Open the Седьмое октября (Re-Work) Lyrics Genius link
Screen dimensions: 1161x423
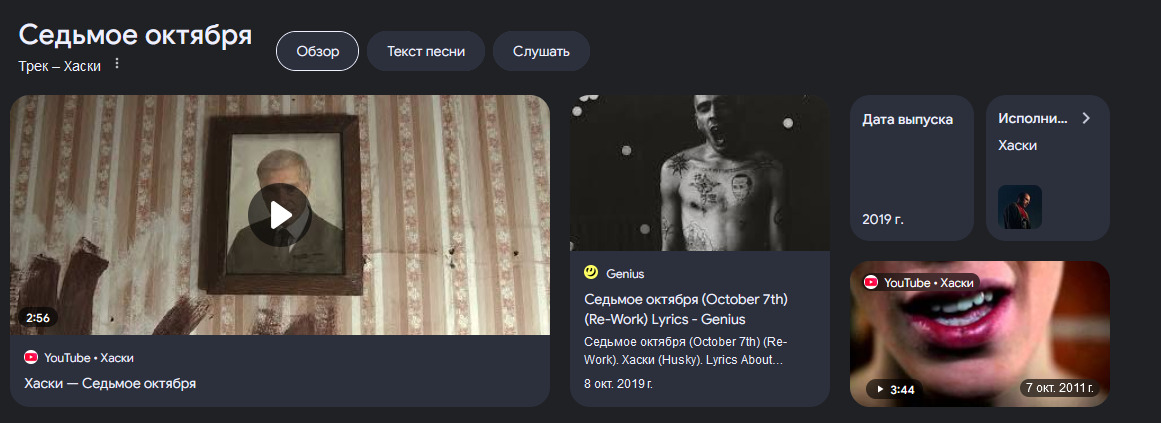[685, 310]
